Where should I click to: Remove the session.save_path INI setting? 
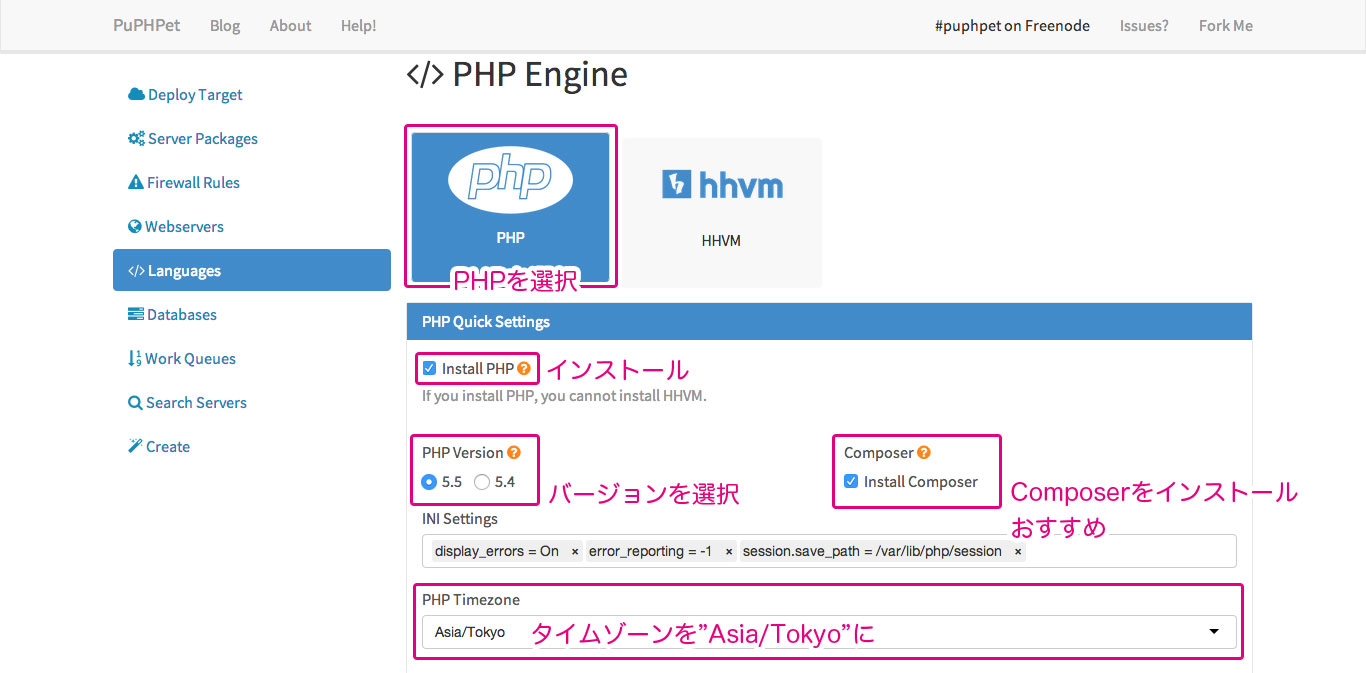pos(1018,552)
